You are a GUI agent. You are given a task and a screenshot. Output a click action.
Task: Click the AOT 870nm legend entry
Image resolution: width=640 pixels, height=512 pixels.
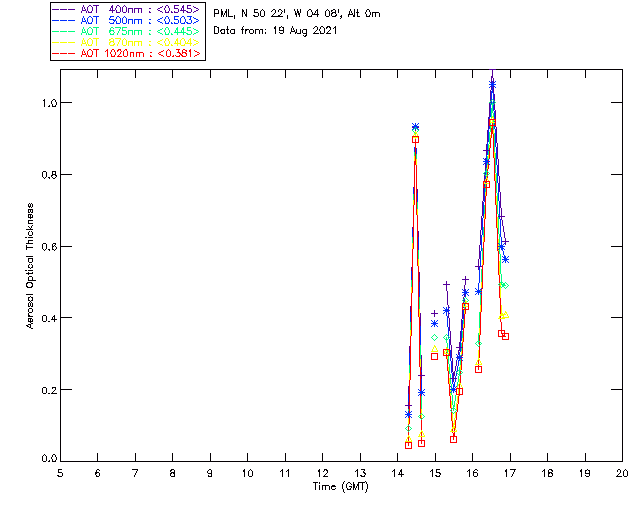click(x=126, y=42)
